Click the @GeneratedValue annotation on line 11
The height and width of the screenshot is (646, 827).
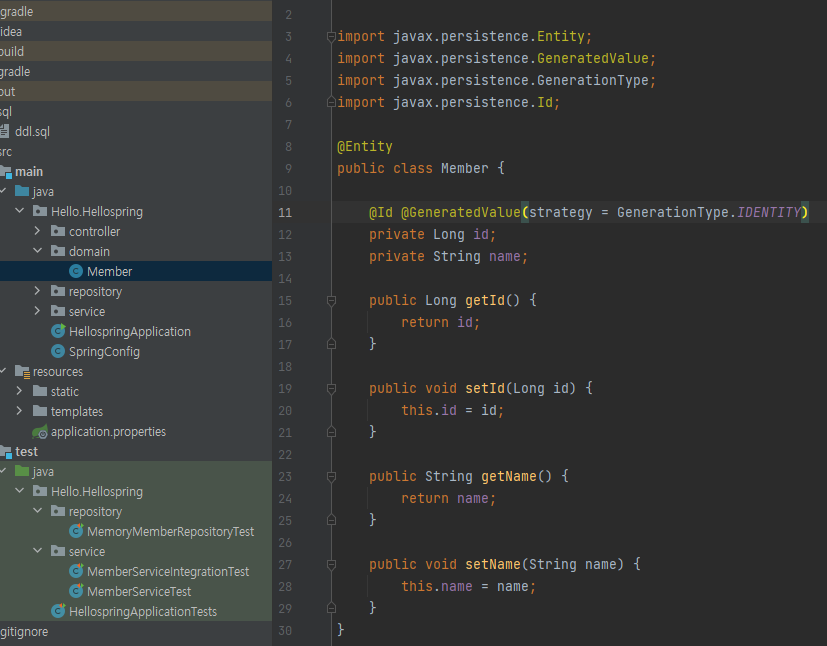pyautogui.click(x=461, y=212)
